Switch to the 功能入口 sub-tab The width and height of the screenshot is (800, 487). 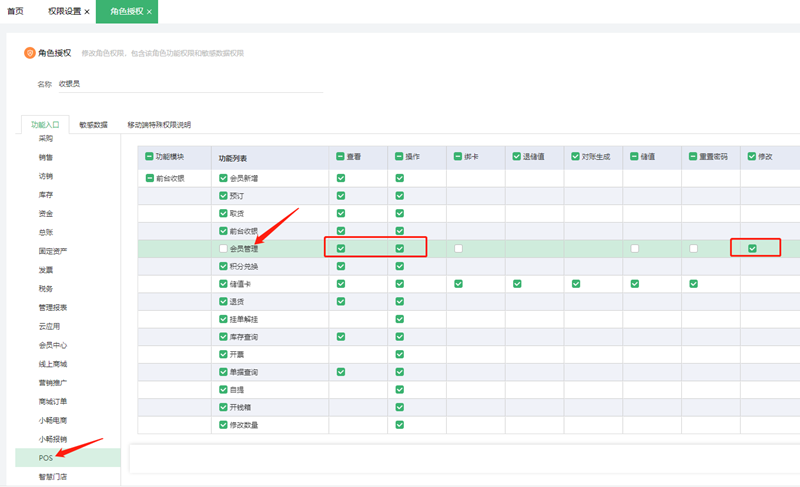point(45,124)
